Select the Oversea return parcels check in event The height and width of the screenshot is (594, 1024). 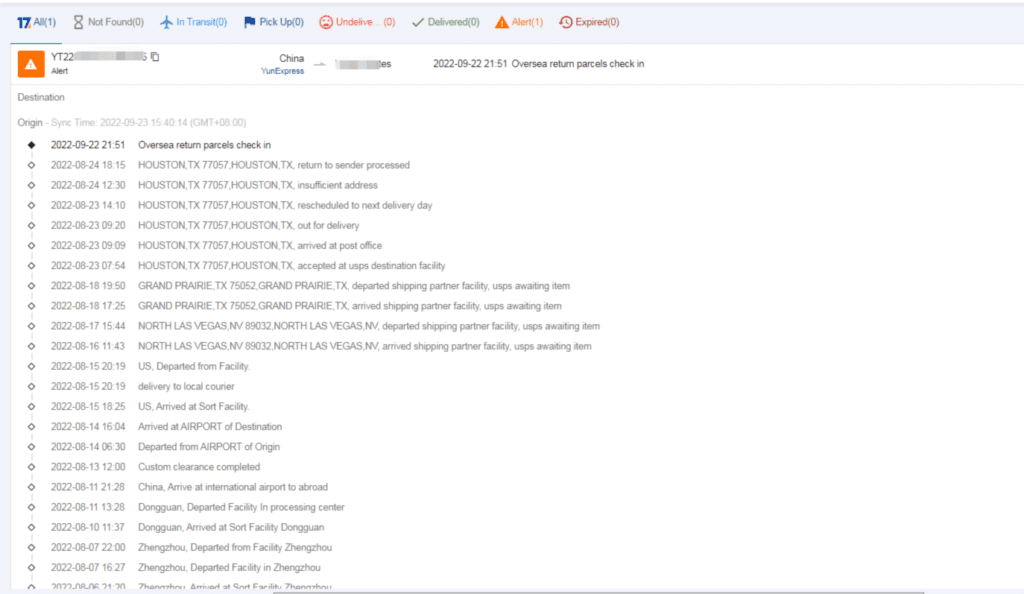204,145
